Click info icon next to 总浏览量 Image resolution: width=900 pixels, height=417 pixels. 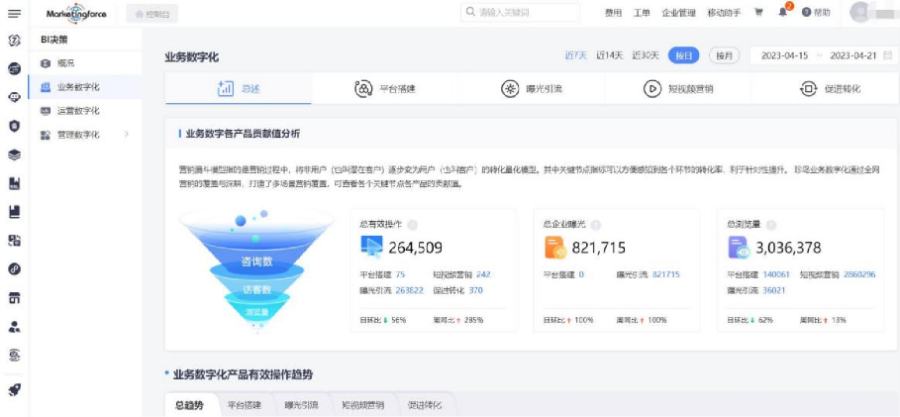click(771, 225)
